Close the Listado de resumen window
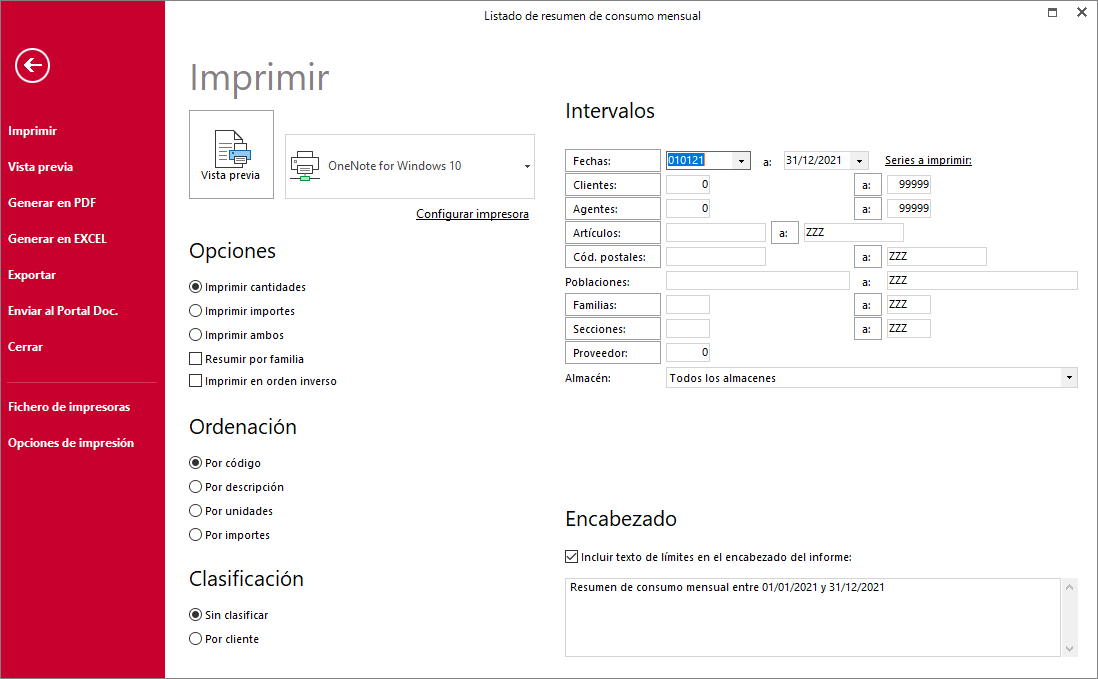 [x=1081, y=12]
